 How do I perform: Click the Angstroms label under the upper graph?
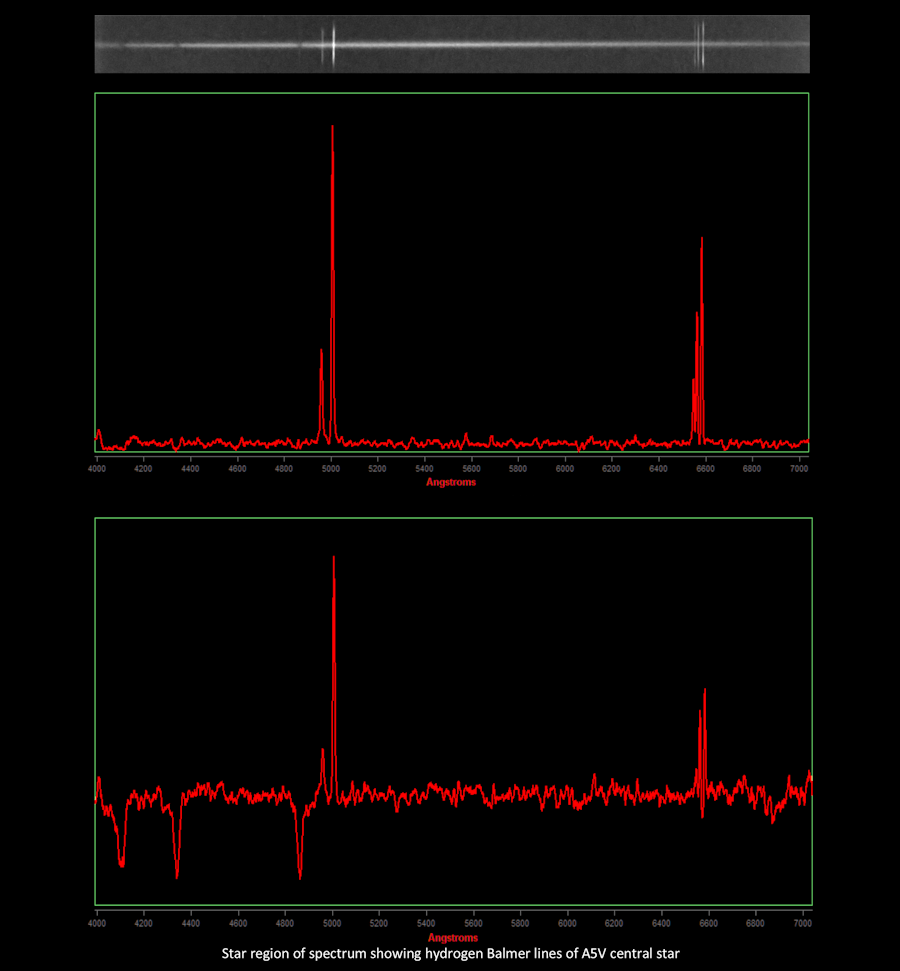pos(451,482)
